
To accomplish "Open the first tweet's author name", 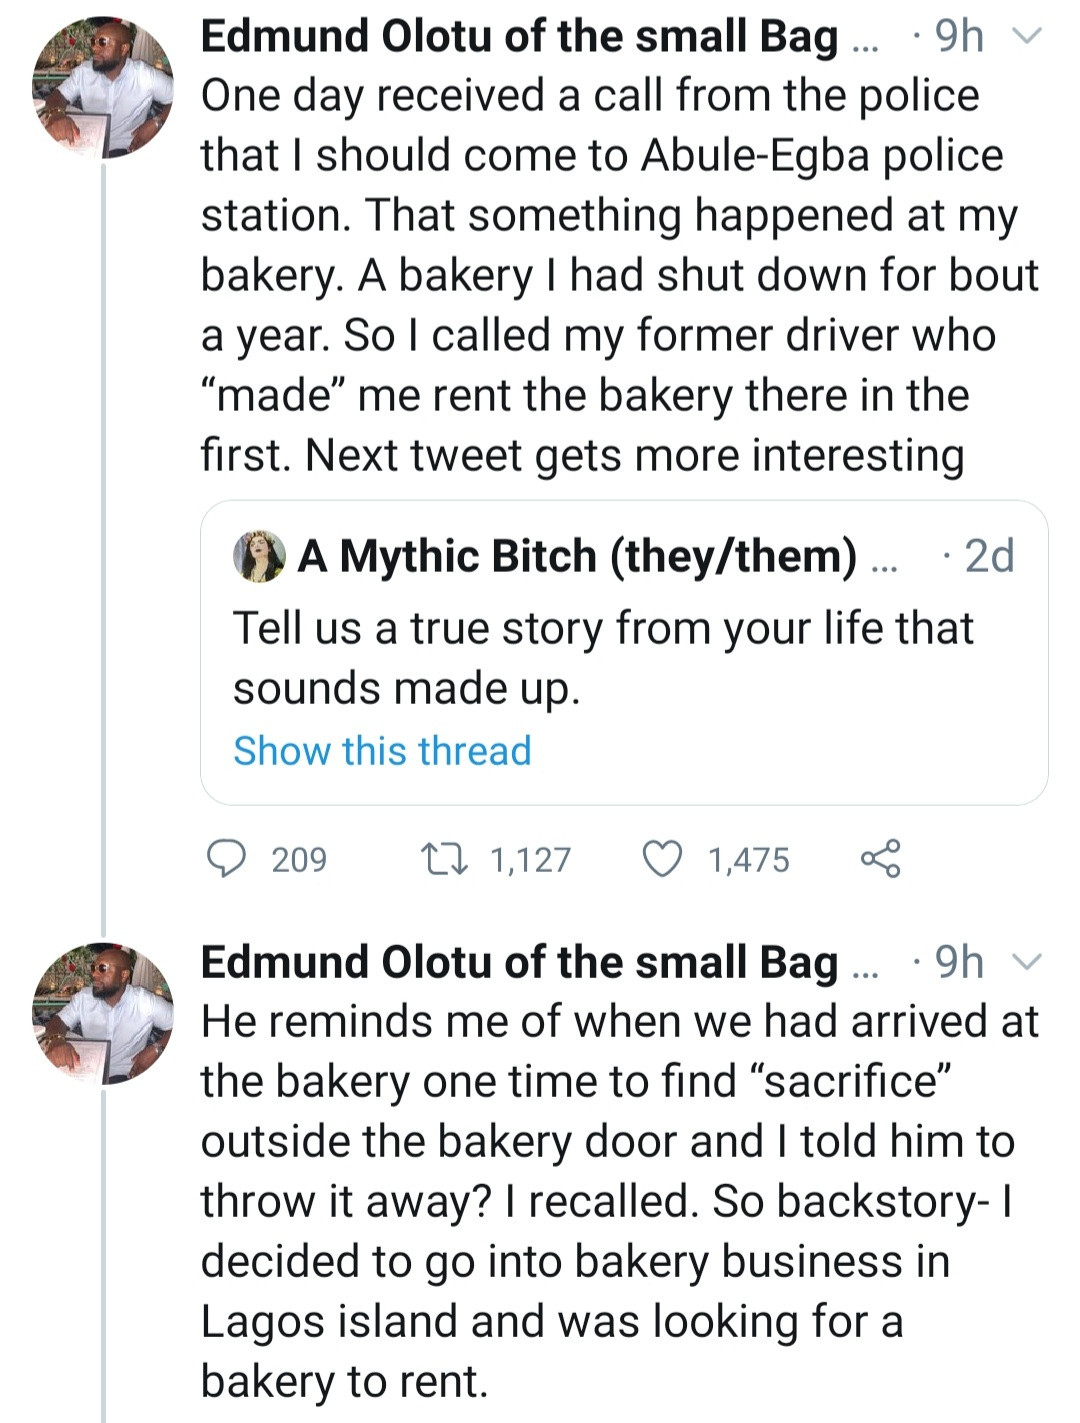I will point(518,37).
